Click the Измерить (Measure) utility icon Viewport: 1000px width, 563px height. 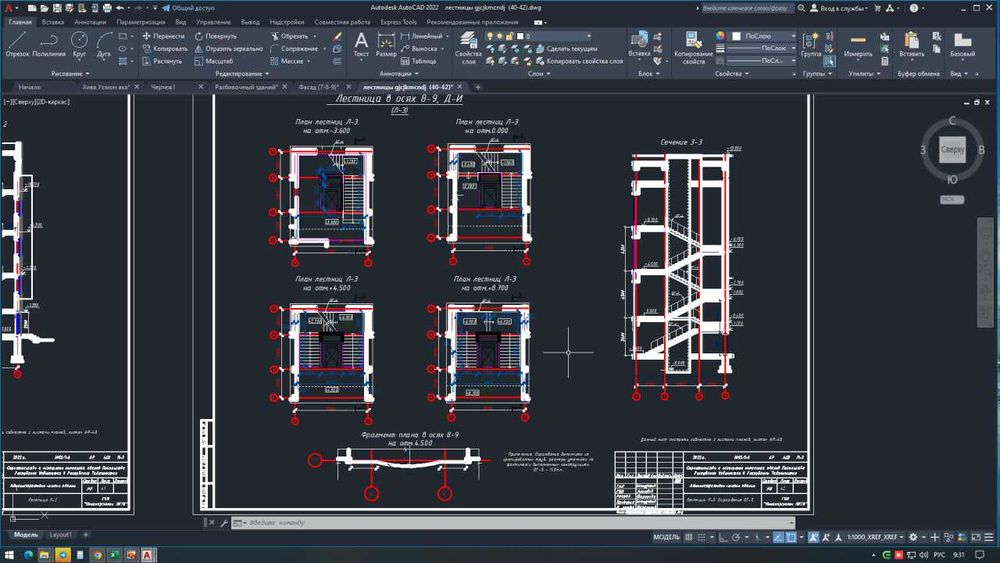pyautogui.click(x=858, y=43)
